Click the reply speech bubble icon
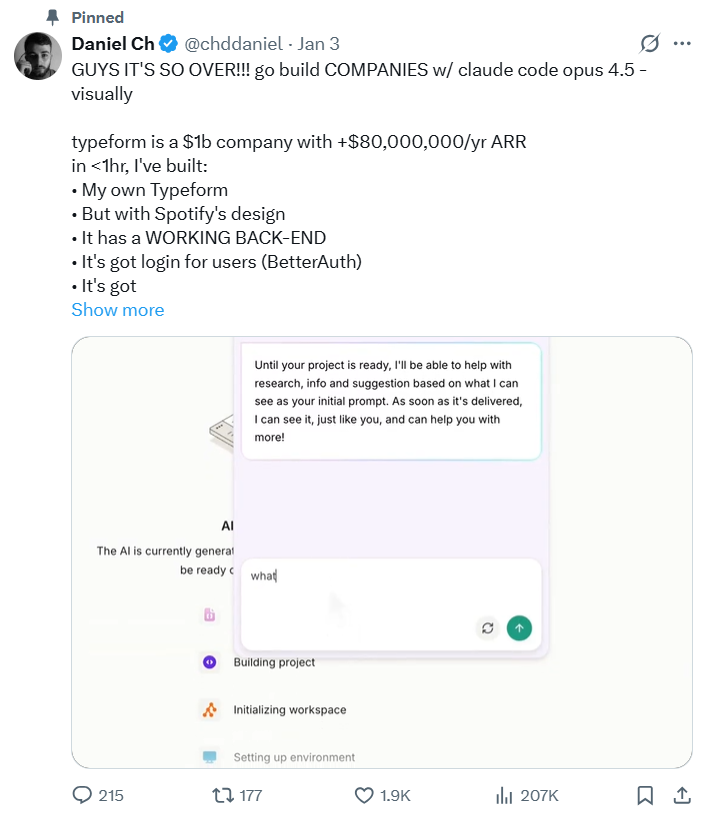Image resolution: width=710 pixels, height=816 pixels. [80, 795]
